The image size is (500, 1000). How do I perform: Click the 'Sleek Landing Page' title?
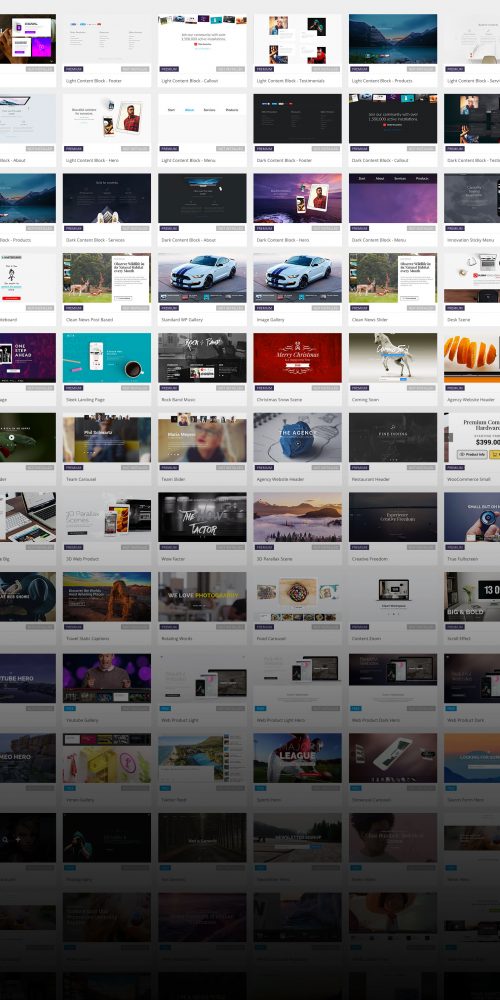pyautogui.click(x=85, y=400)
